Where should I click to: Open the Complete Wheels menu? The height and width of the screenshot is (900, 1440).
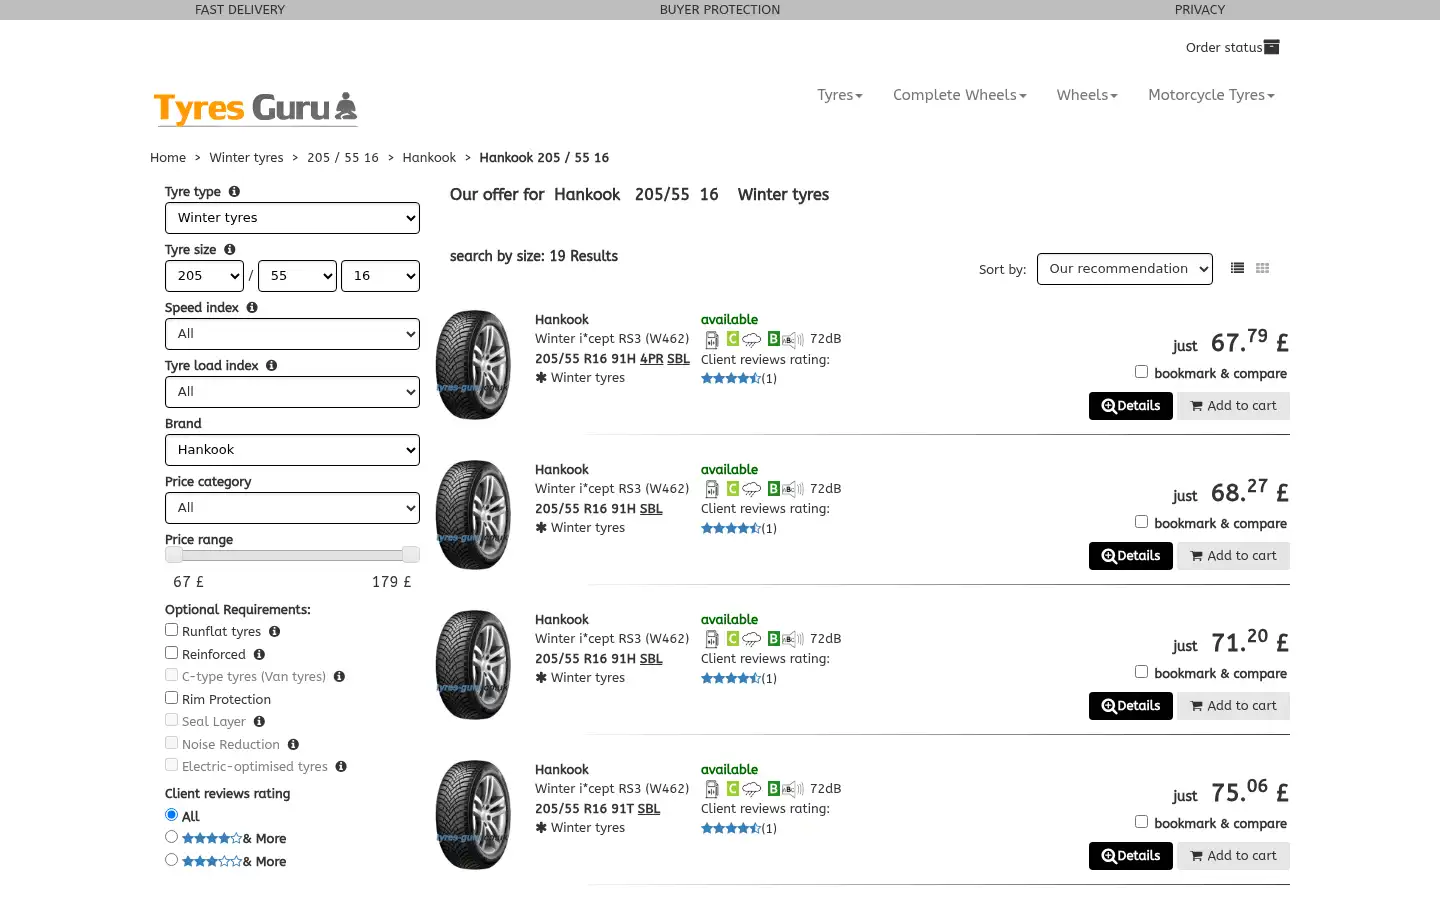pos(960,95)
